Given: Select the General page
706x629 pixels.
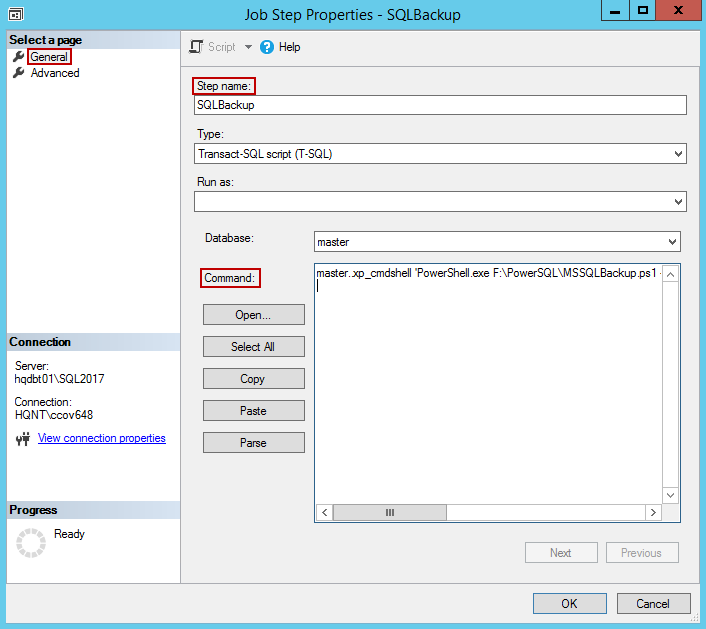Looking at the screenshot, I should point(49,57).
